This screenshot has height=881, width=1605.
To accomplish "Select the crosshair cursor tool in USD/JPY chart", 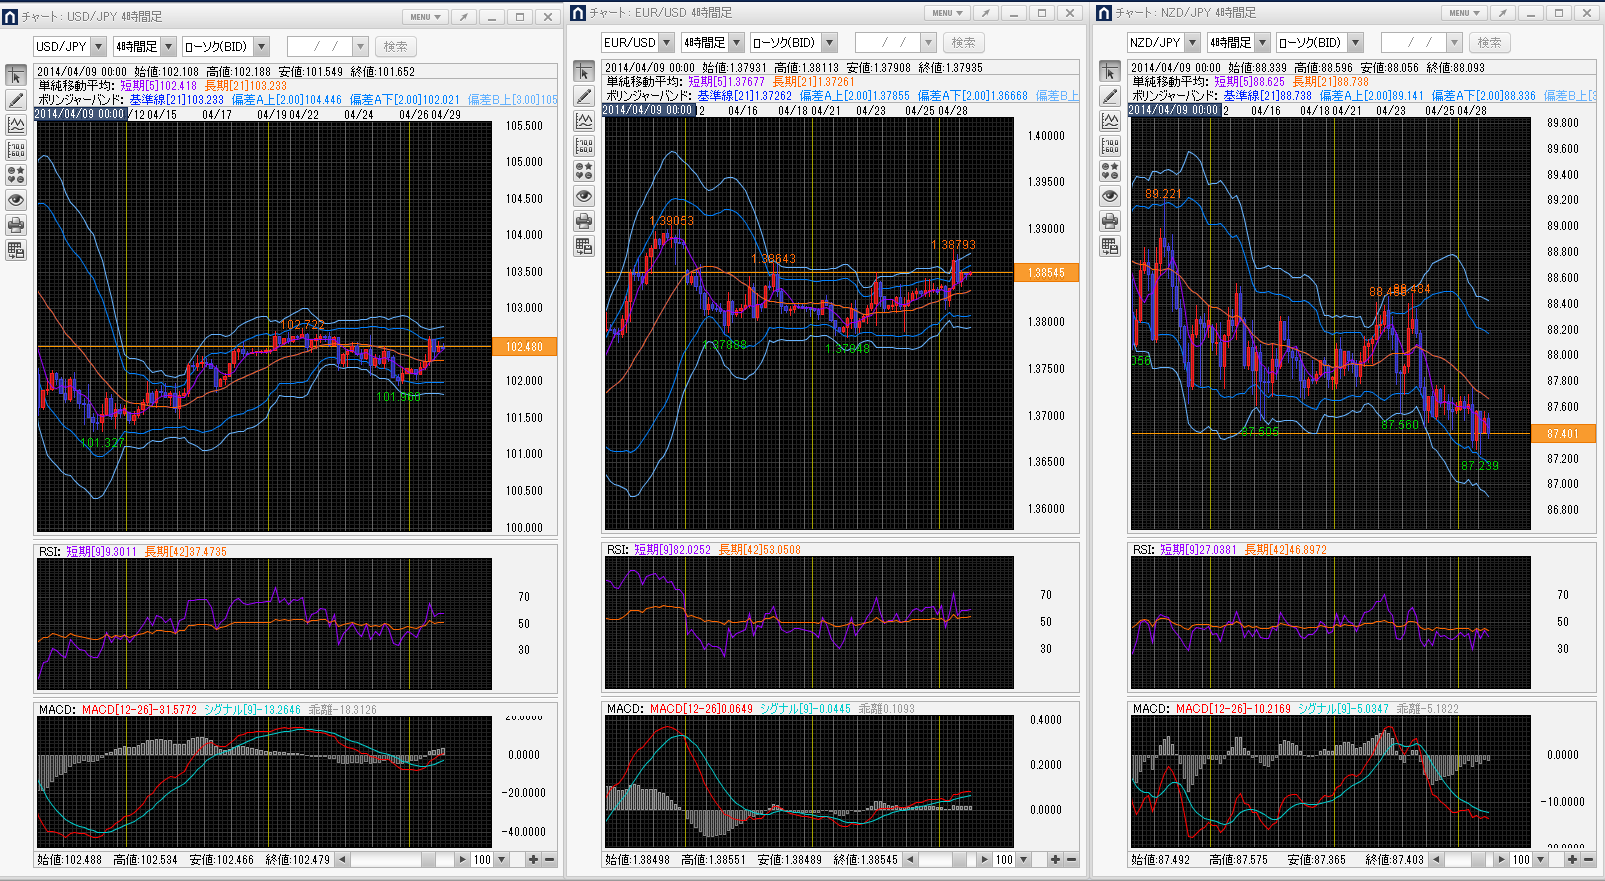I will click(x=16, y=76).
